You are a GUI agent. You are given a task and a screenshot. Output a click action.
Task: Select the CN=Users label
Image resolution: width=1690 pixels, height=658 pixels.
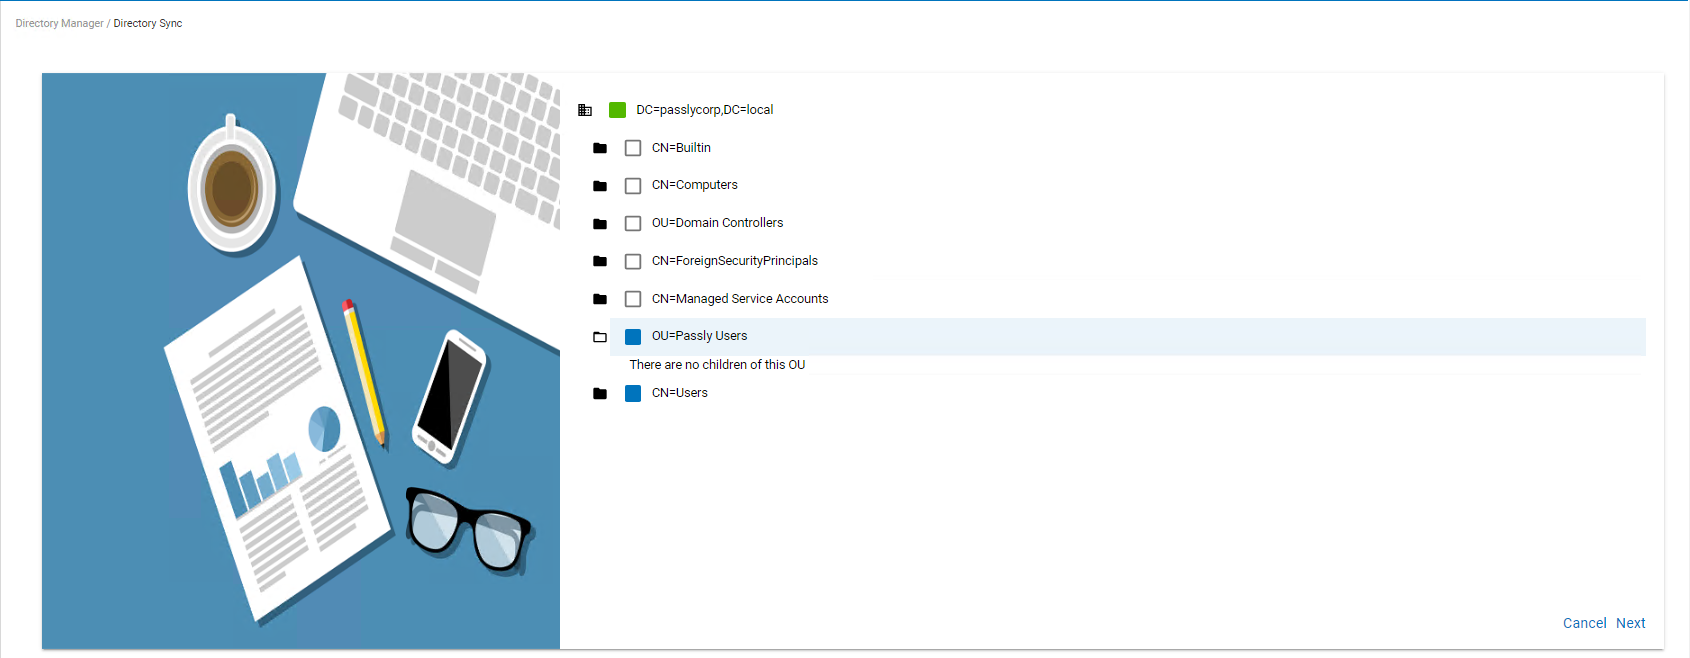click(680, 393)
